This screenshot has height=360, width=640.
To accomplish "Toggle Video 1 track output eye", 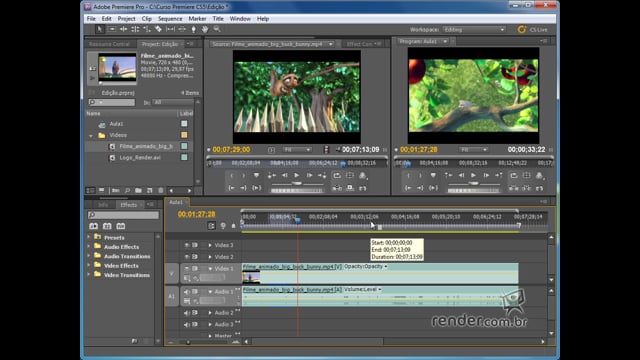I will click(x=187, y=269).
